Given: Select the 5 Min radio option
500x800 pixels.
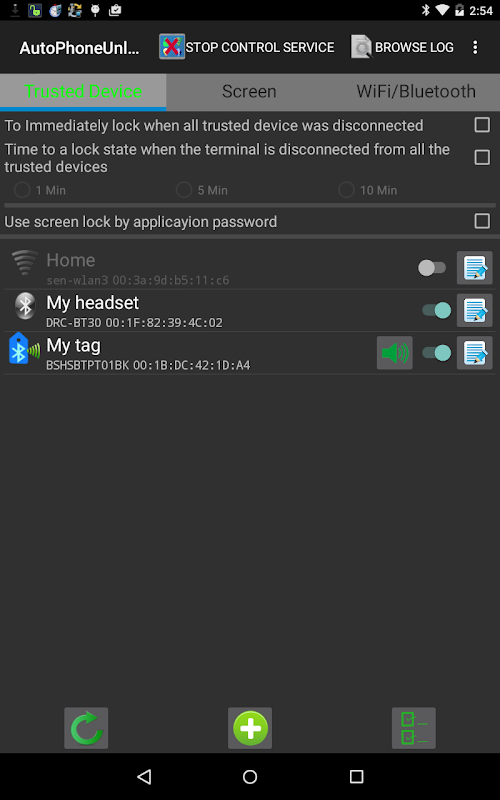Looking at the screenshot, I should [184, 190].
